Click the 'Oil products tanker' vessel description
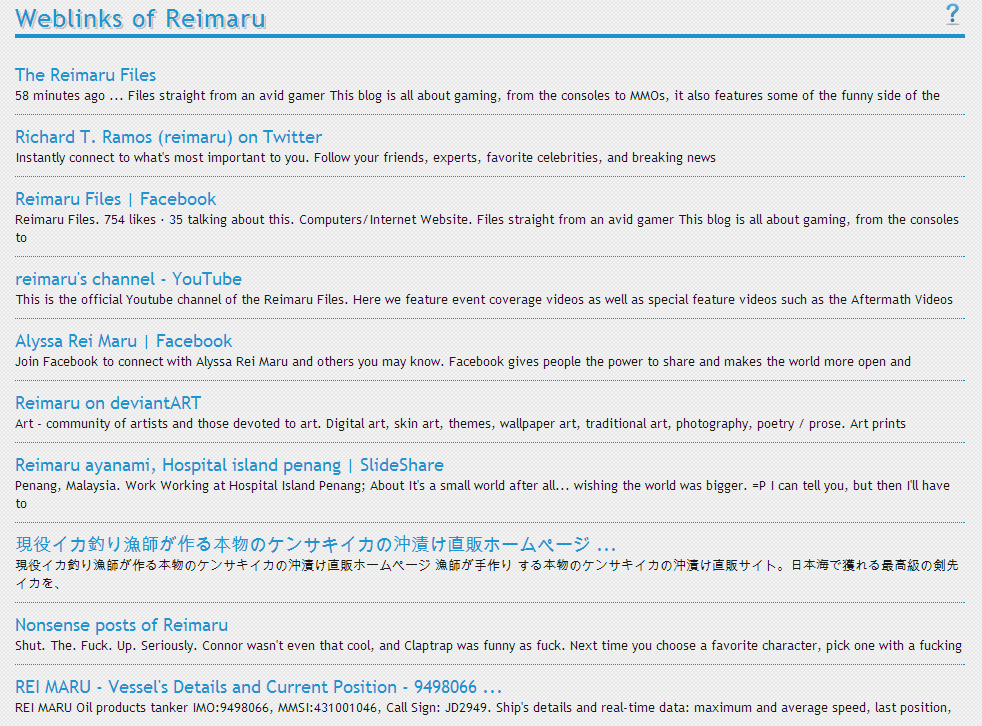Screen dimensions: 982x726 click(x=482, y=708)
